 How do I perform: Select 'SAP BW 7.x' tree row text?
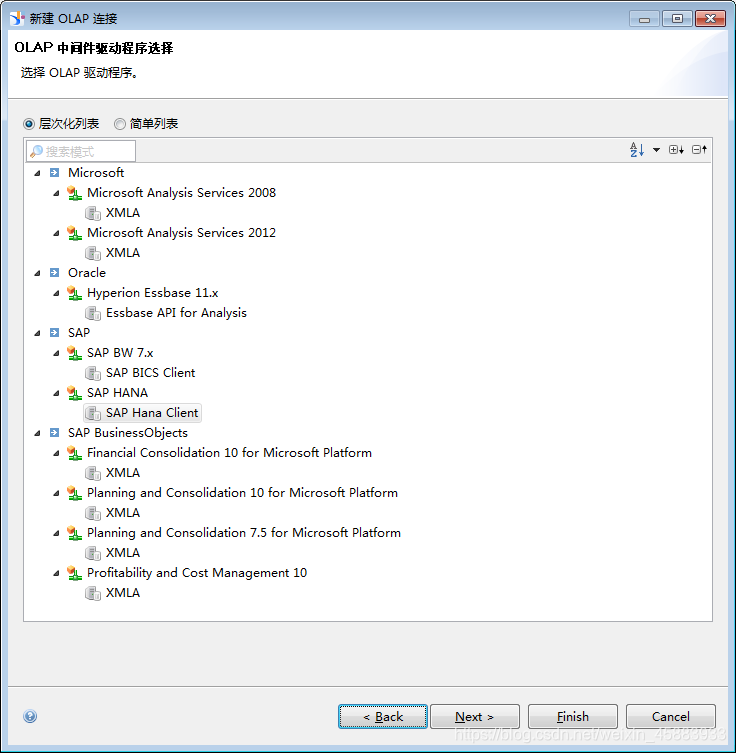(x=120, y=353)
